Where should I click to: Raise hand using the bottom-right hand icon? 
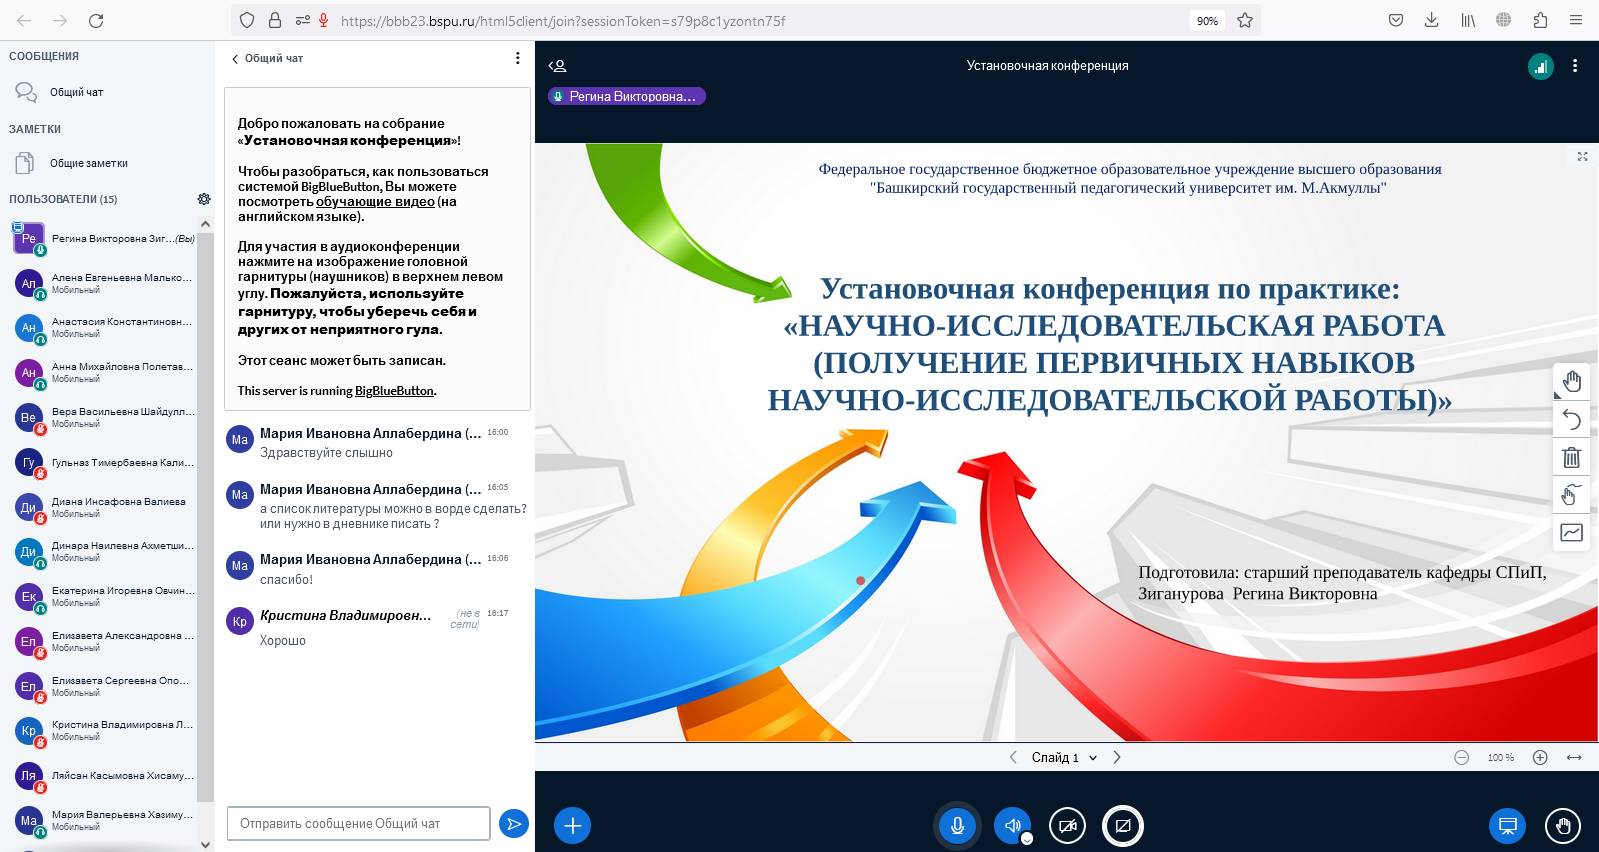[1563, 825]
